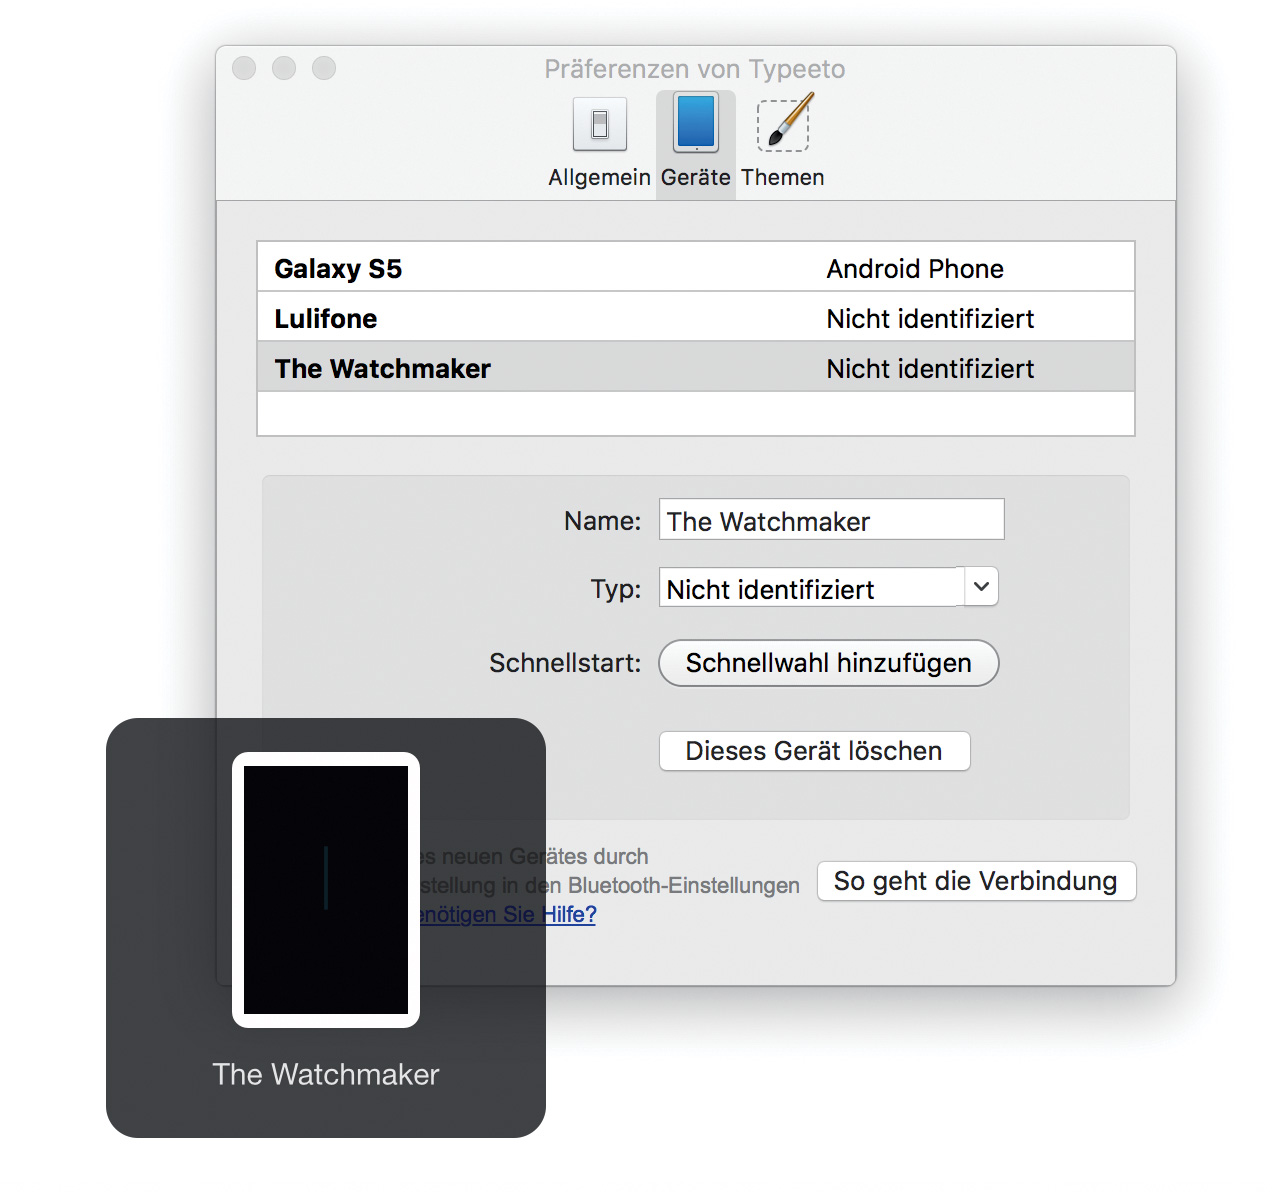Close the Typeeto preferences window

tap(244, 68)
